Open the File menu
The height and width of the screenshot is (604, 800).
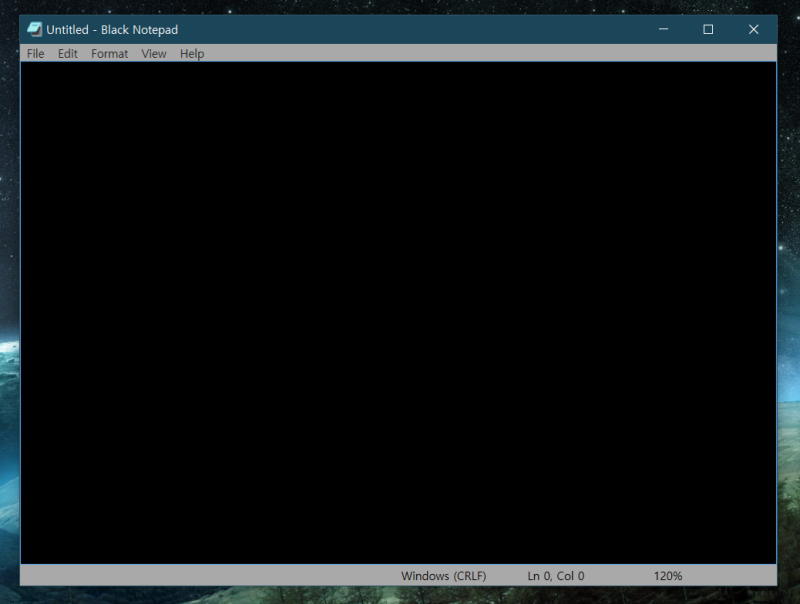click(35, 53)
